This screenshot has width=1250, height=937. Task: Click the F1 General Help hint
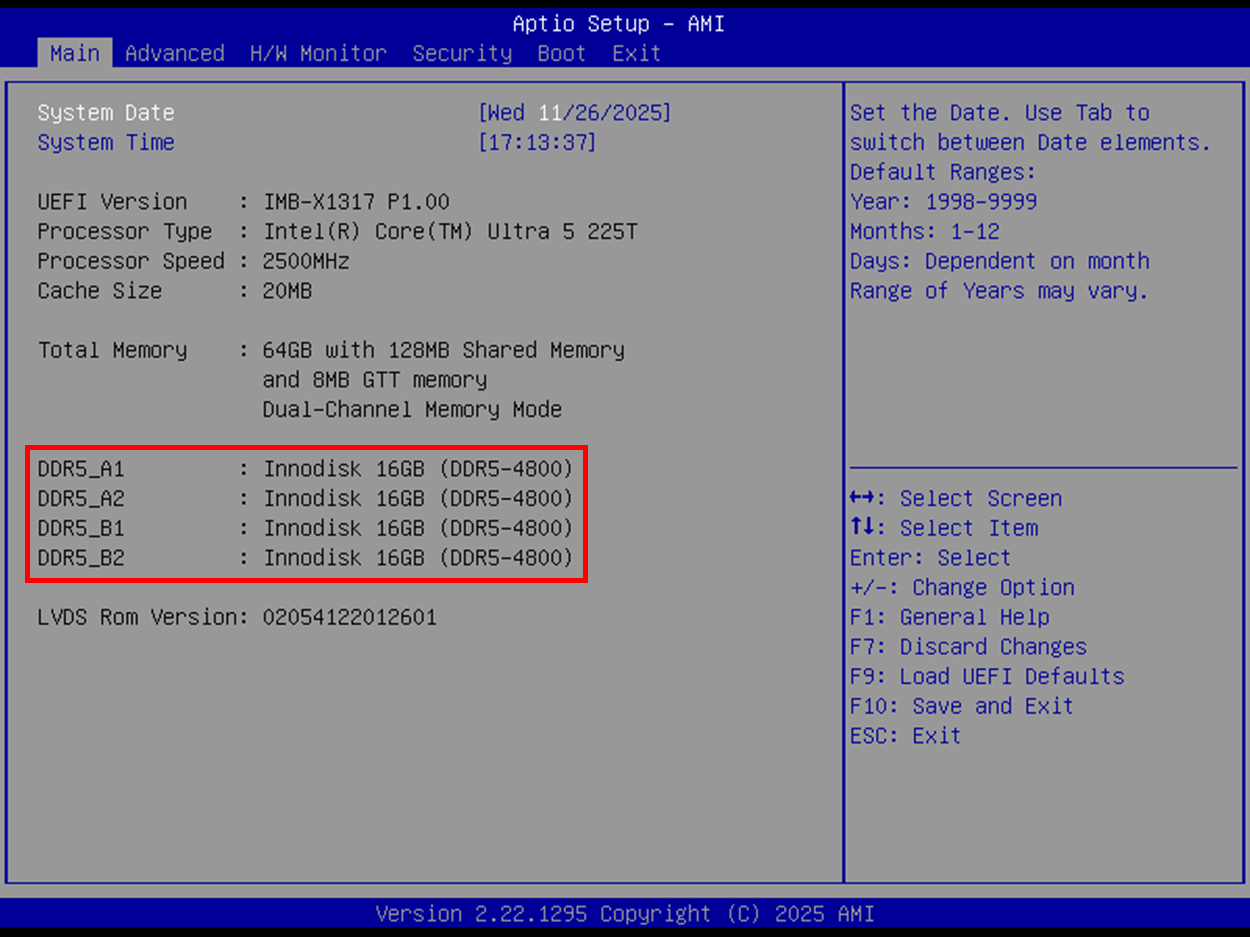pyautogui.click(x=949, y=617)
